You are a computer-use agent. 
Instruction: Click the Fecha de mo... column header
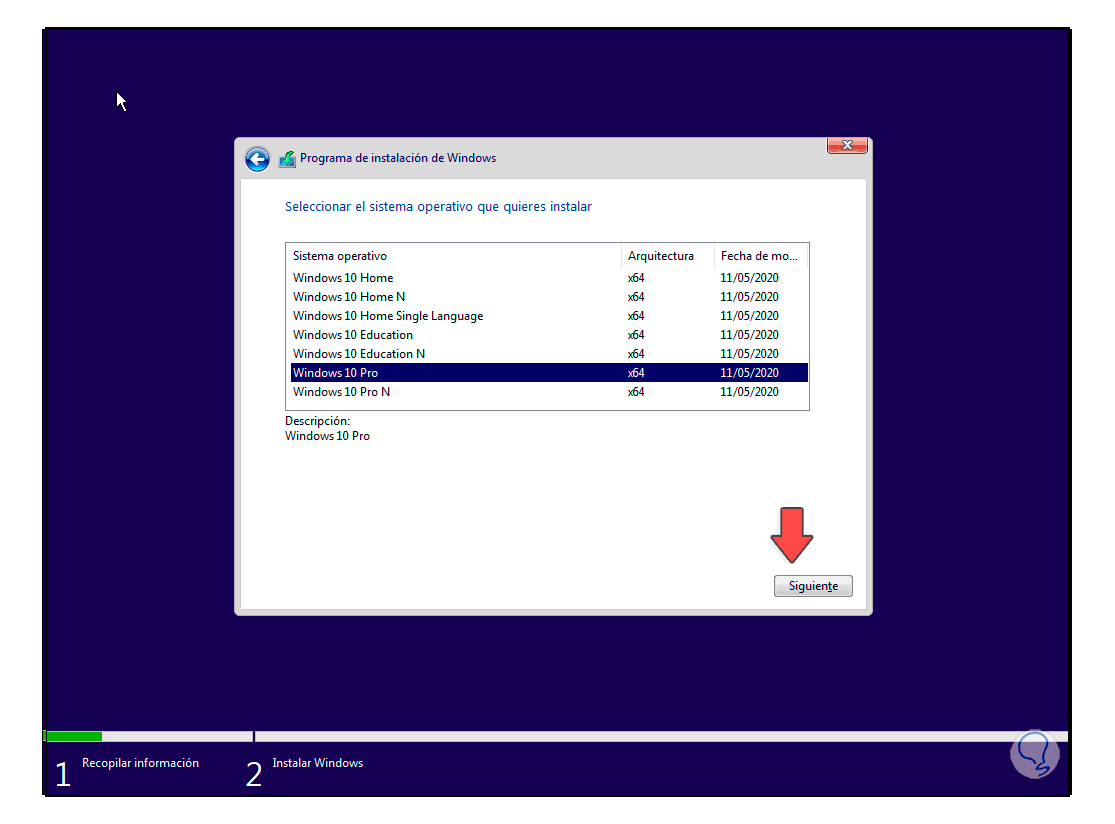[x=761, y=256]
